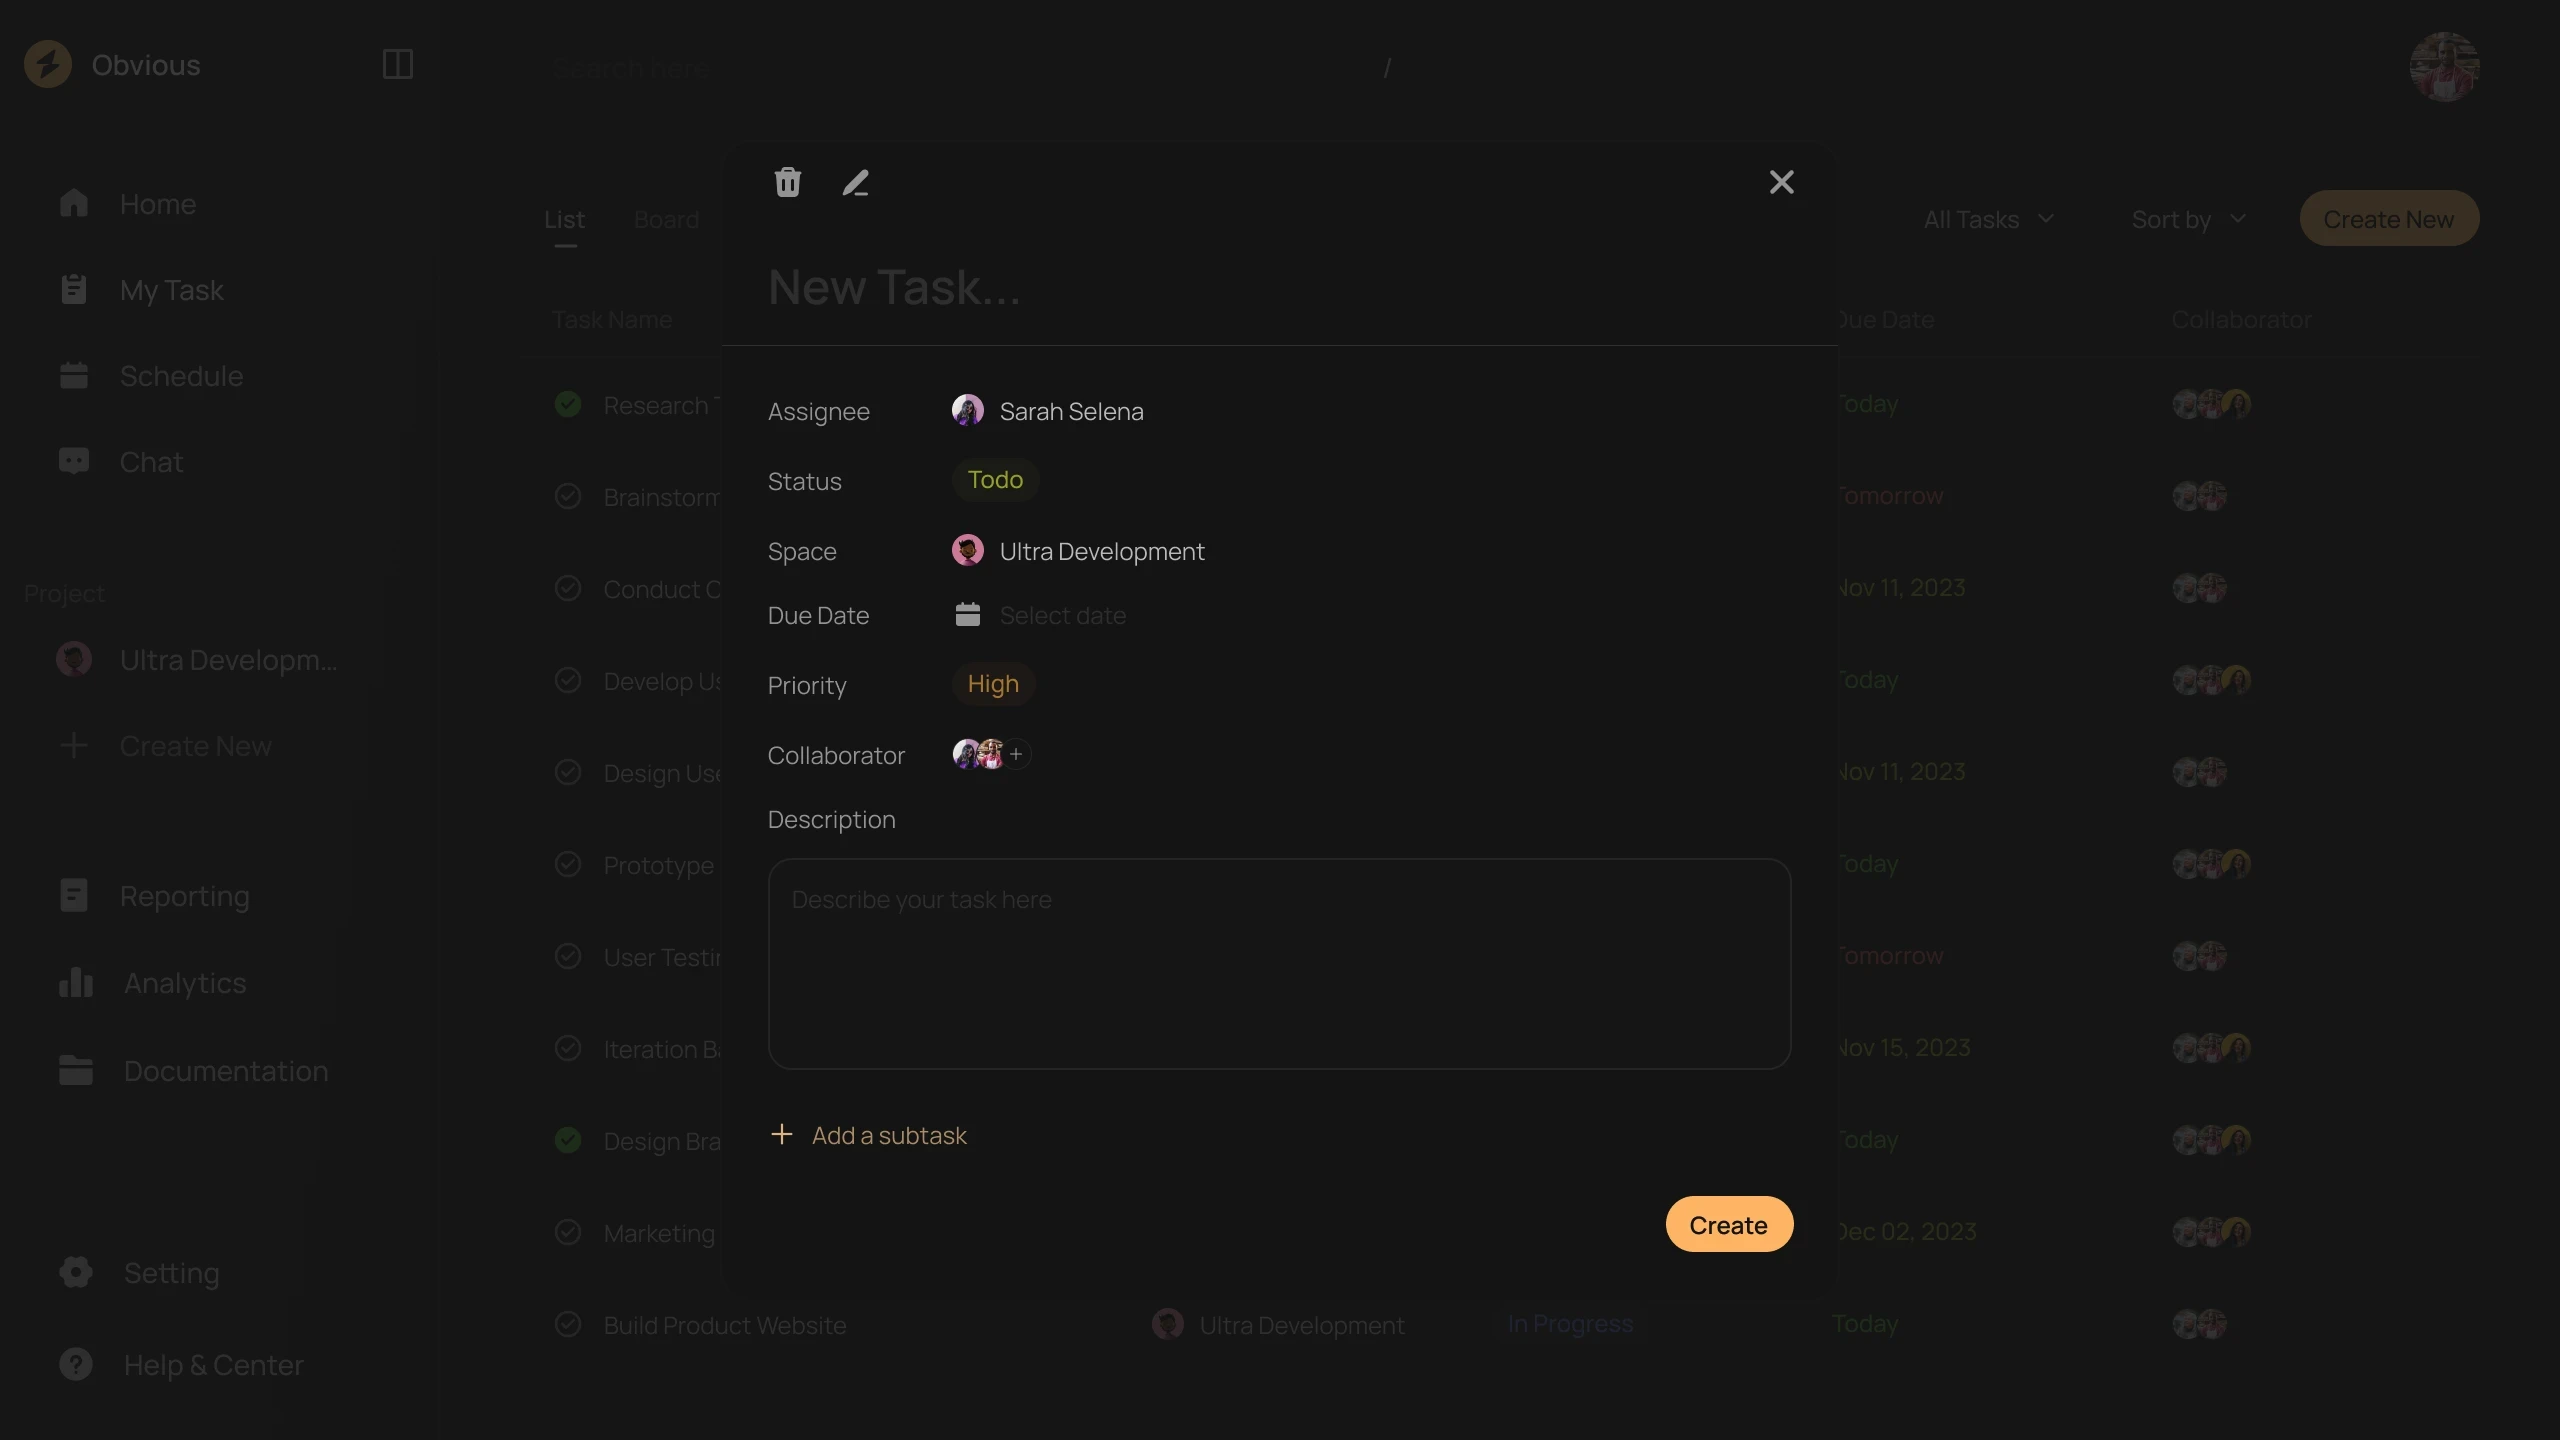Click Add a subtask link
2560x1440 pixels.
click(867, 1134)
